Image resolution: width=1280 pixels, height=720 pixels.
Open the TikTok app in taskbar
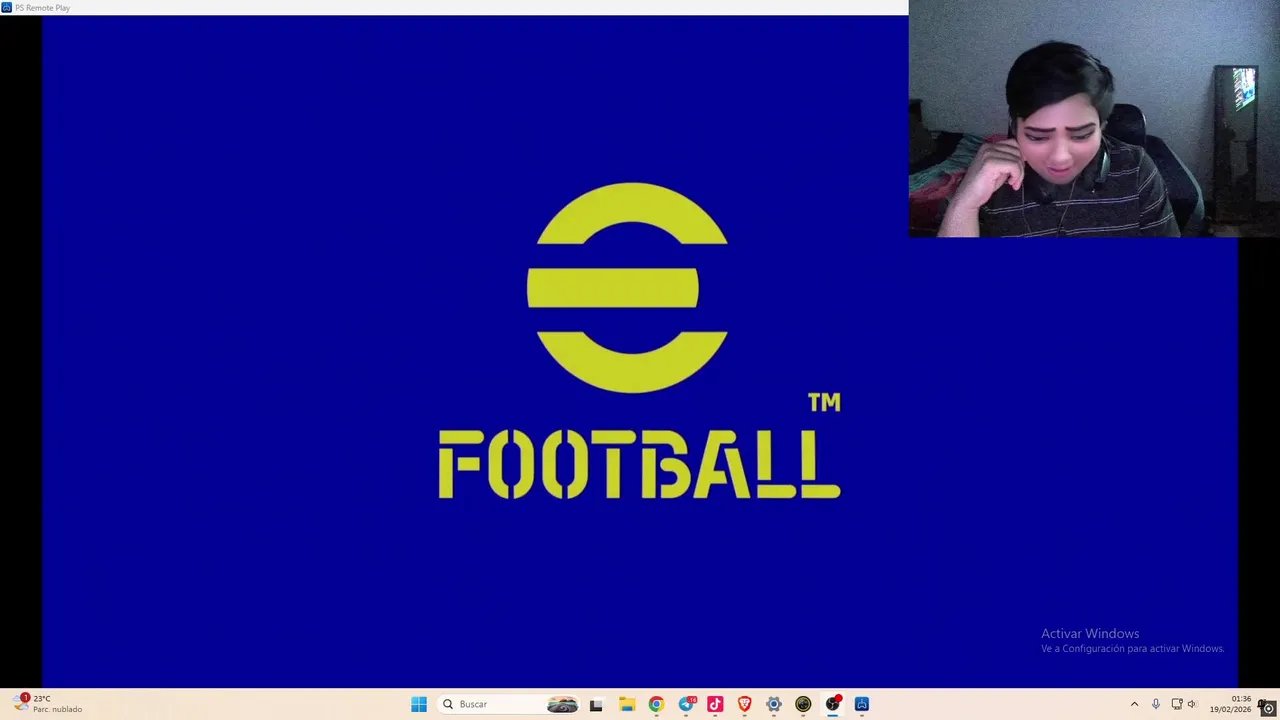pyautogui.click(x=715, y=704)
